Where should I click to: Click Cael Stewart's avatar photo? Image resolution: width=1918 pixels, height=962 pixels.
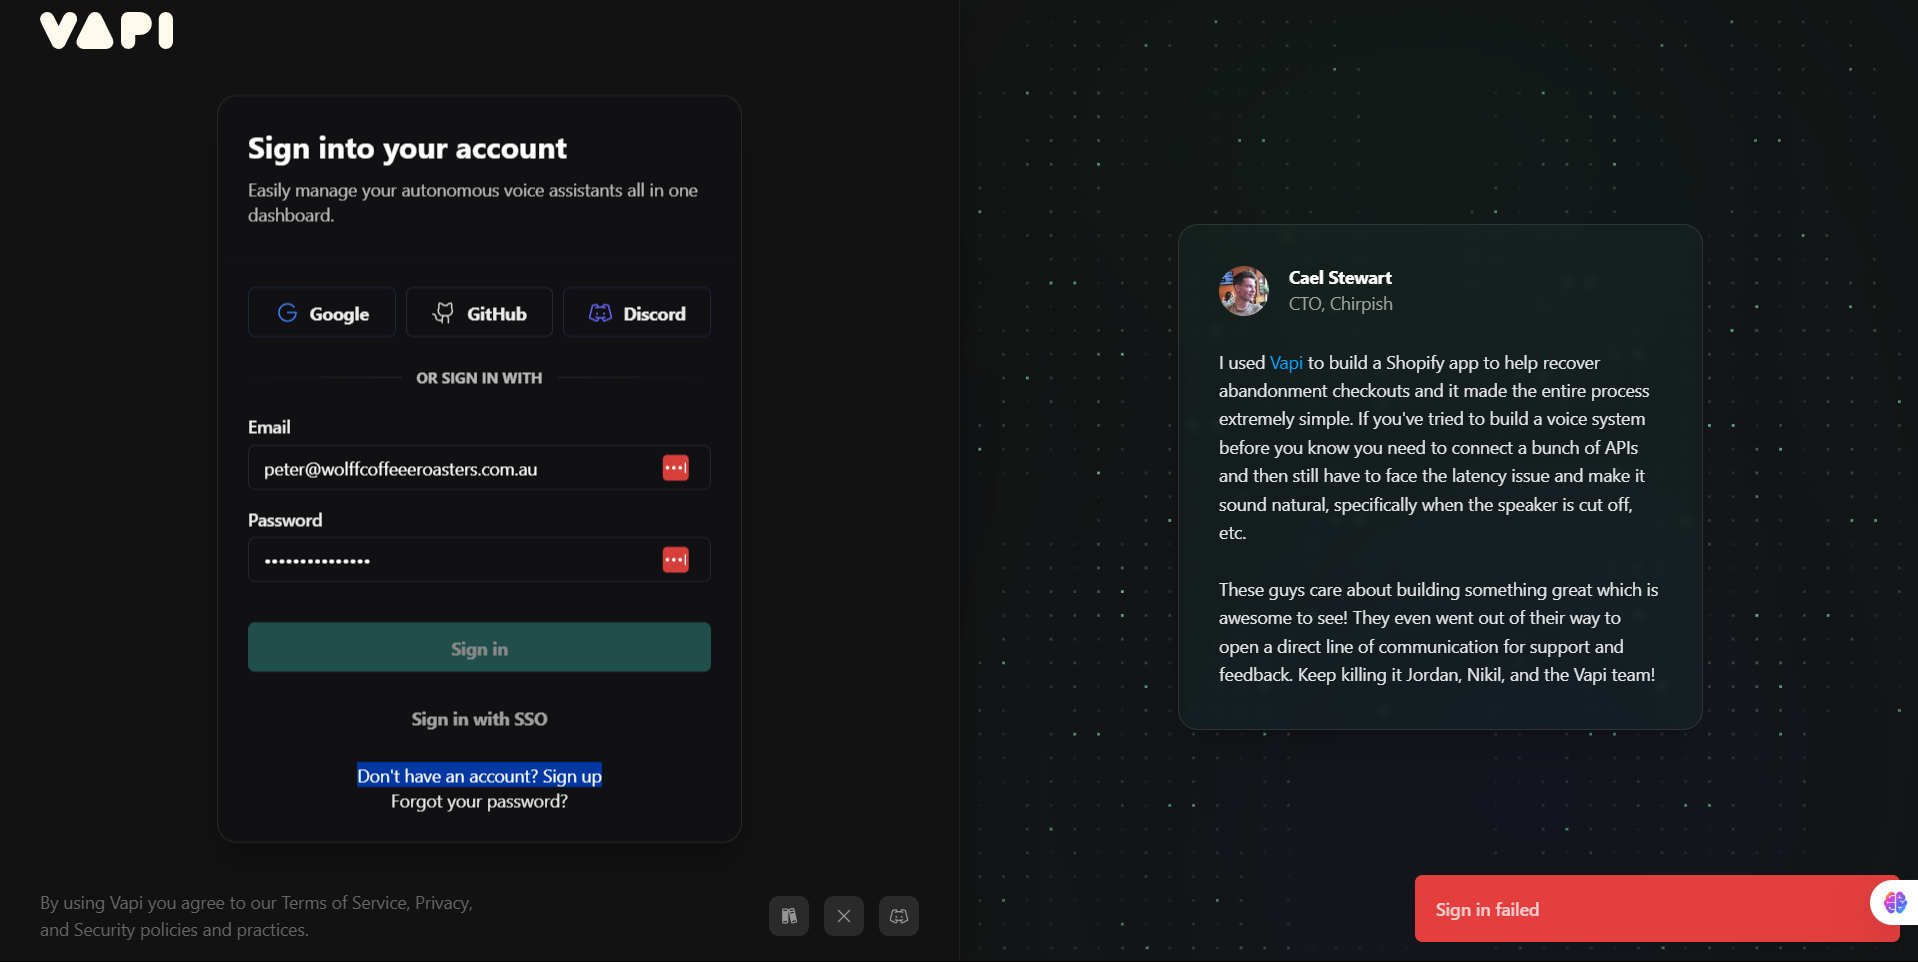1244,291
